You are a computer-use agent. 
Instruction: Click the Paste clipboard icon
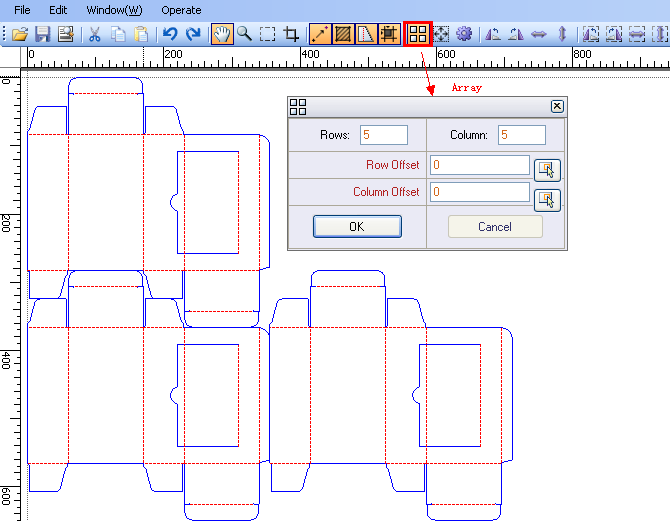coord(141,34)
